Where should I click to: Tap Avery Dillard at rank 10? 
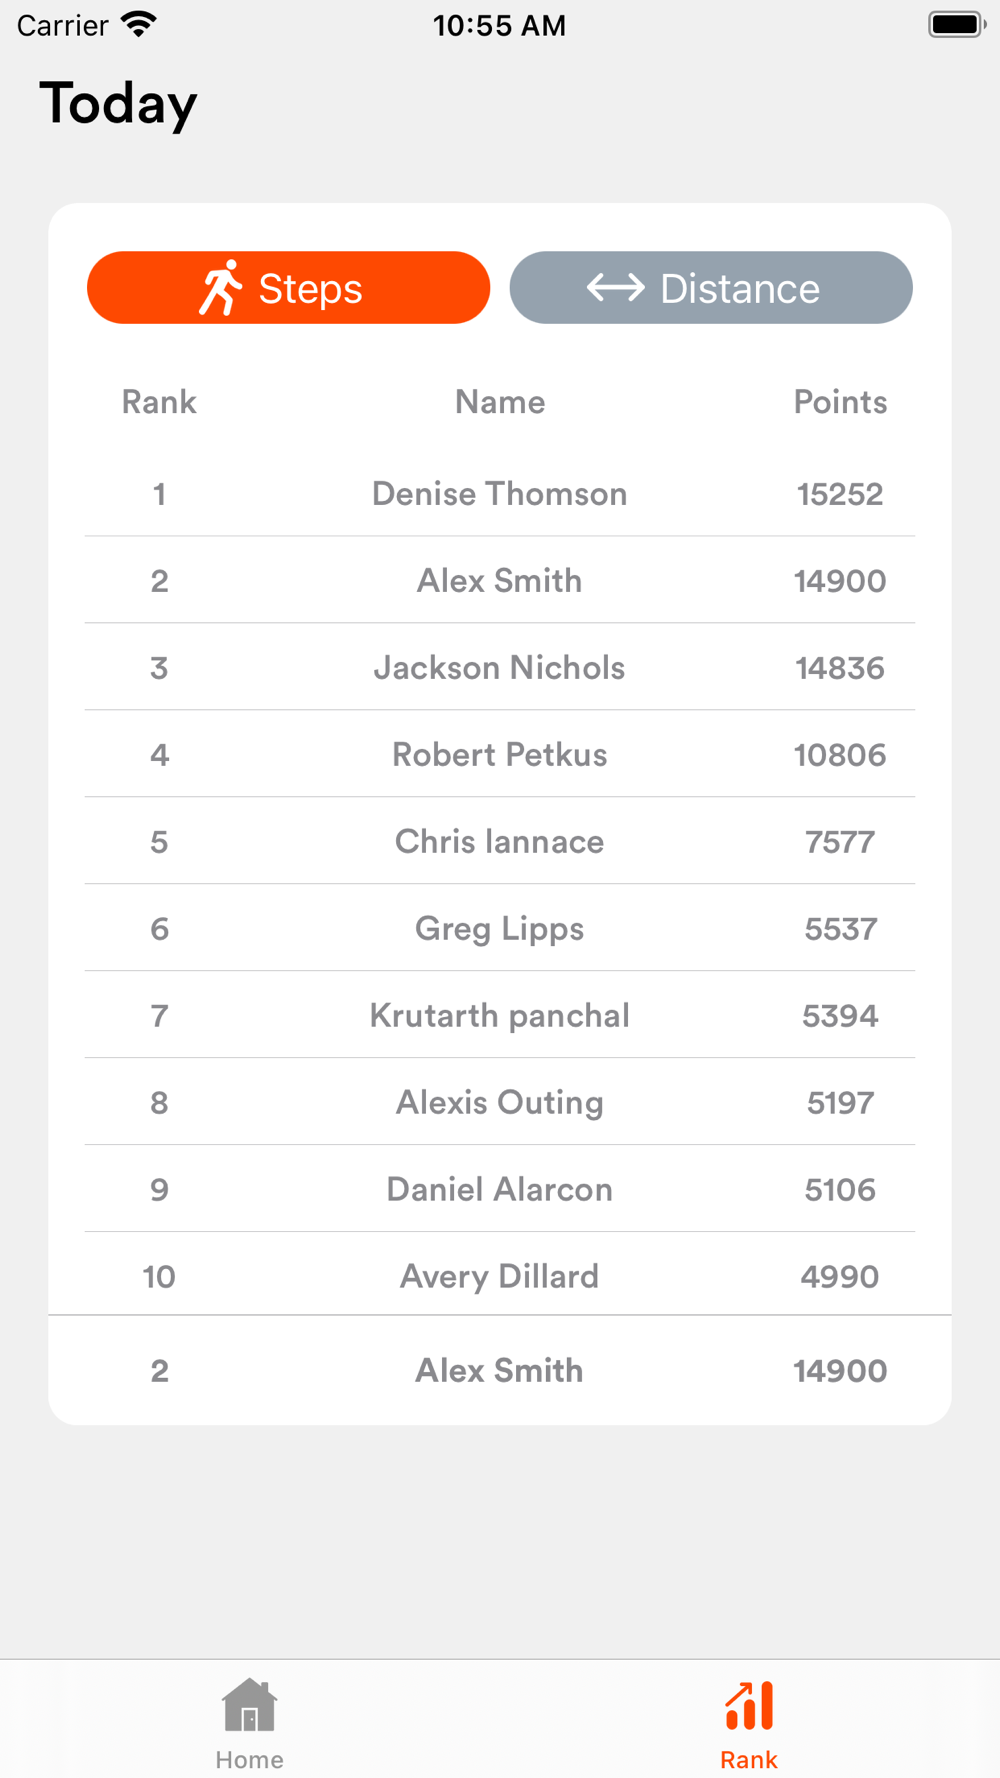pyautogui.click(x=500, y=1276)
